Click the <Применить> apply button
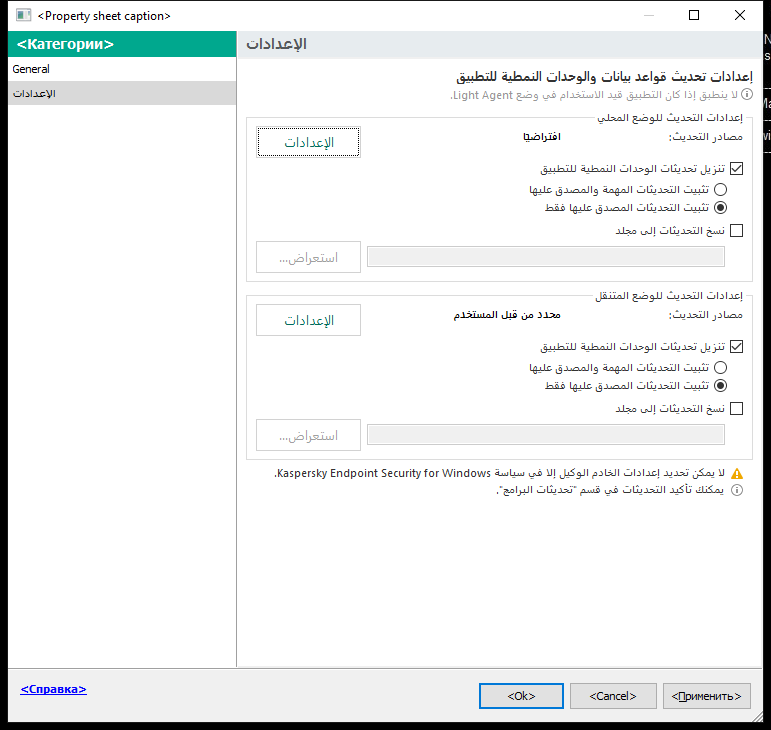771x730 pixels. 707,696
